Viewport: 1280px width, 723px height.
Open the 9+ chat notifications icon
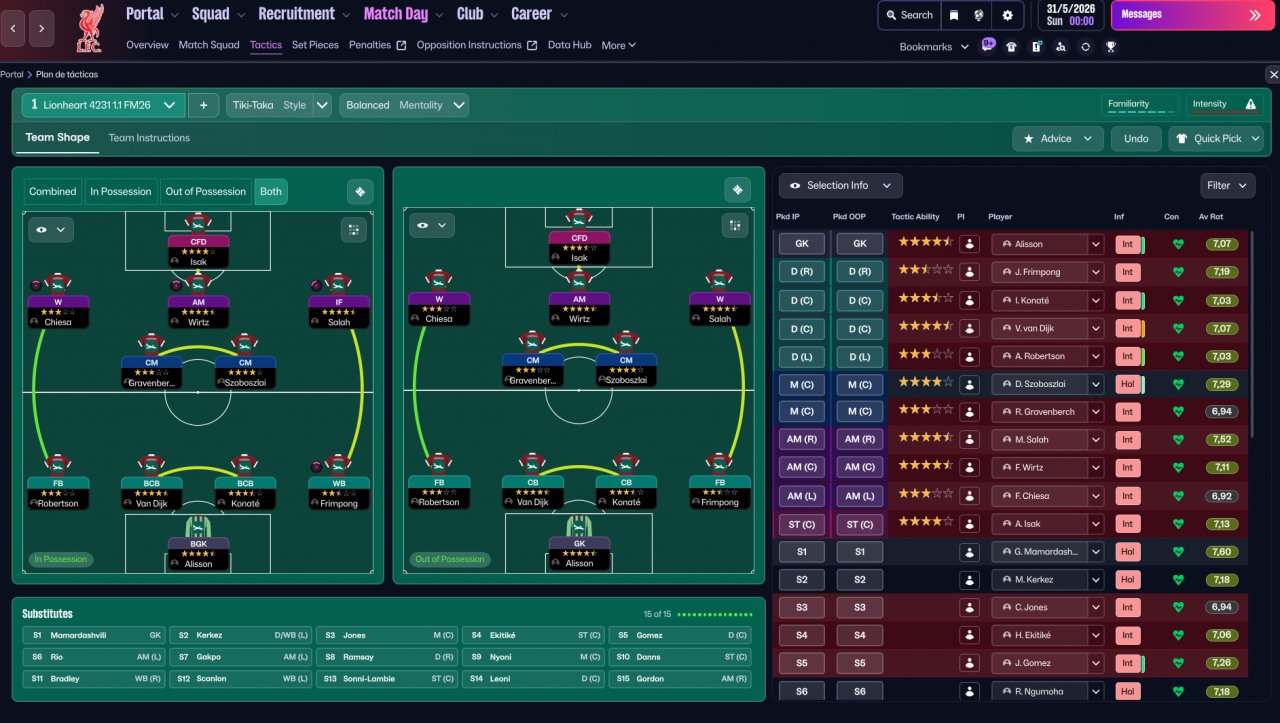tap(989, 45)
